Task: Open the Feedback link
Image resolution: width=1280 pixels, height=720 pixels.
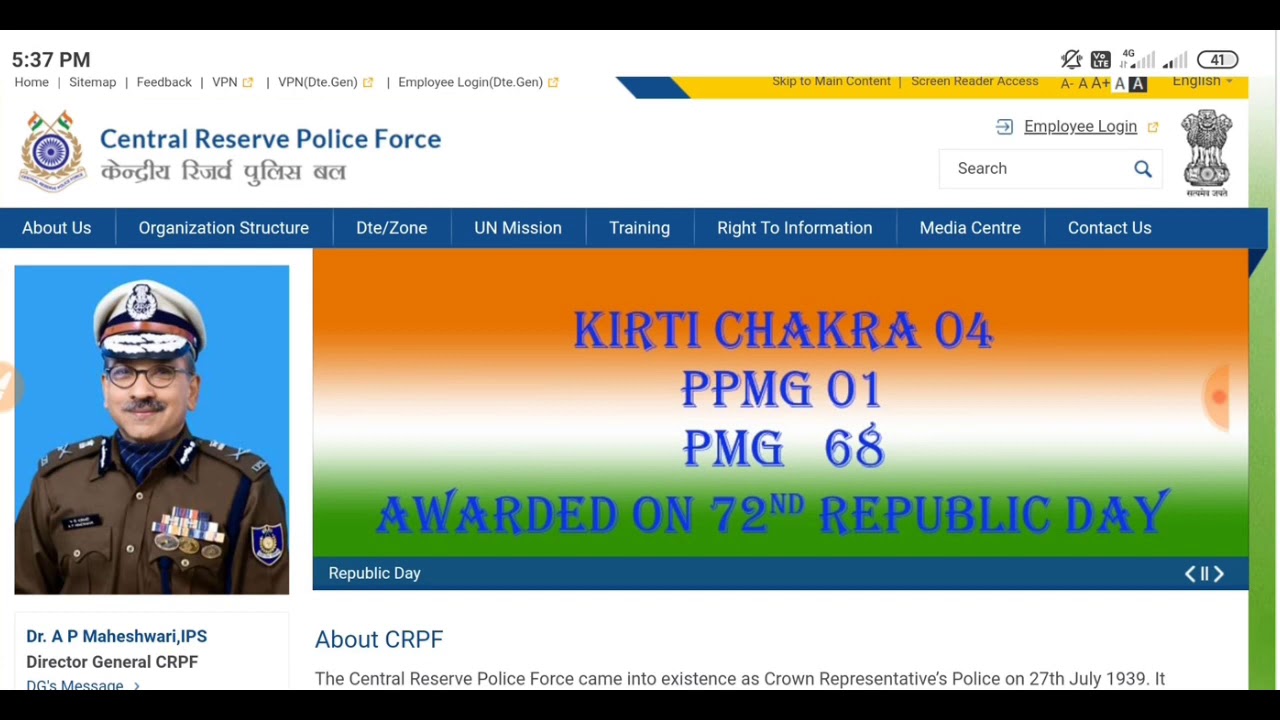Action: pos(164,83)
